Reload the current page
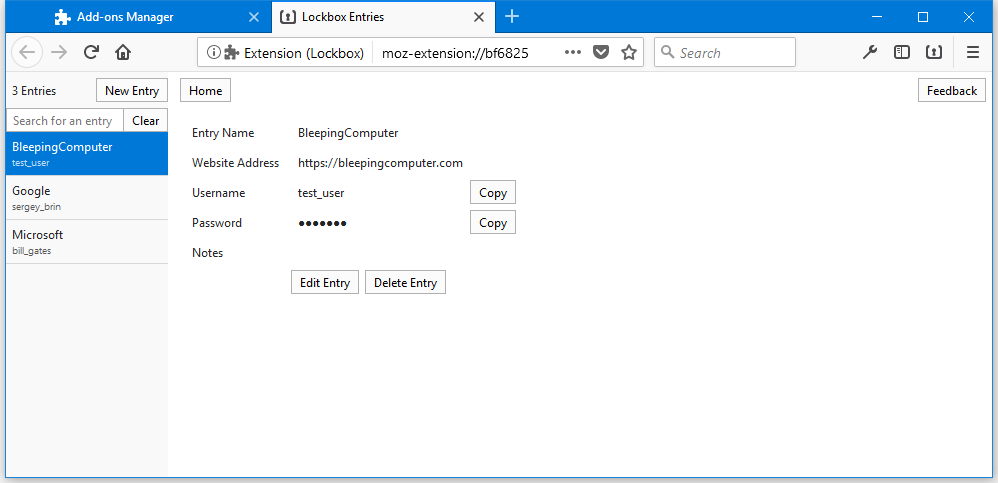998x483 pixels. click(x=91, y=53)
